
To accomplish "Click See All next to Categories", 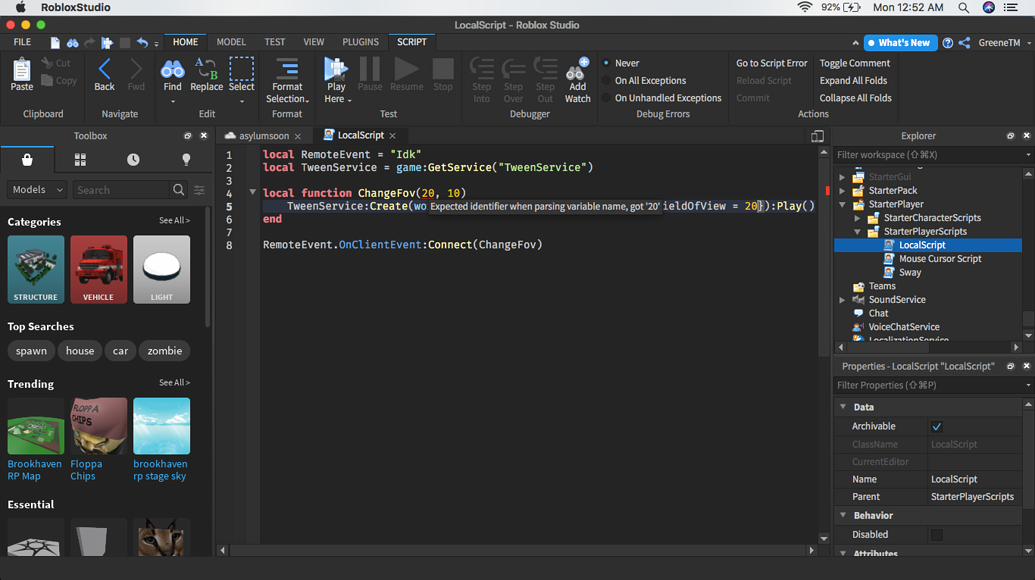I will [x=174, y=220].
